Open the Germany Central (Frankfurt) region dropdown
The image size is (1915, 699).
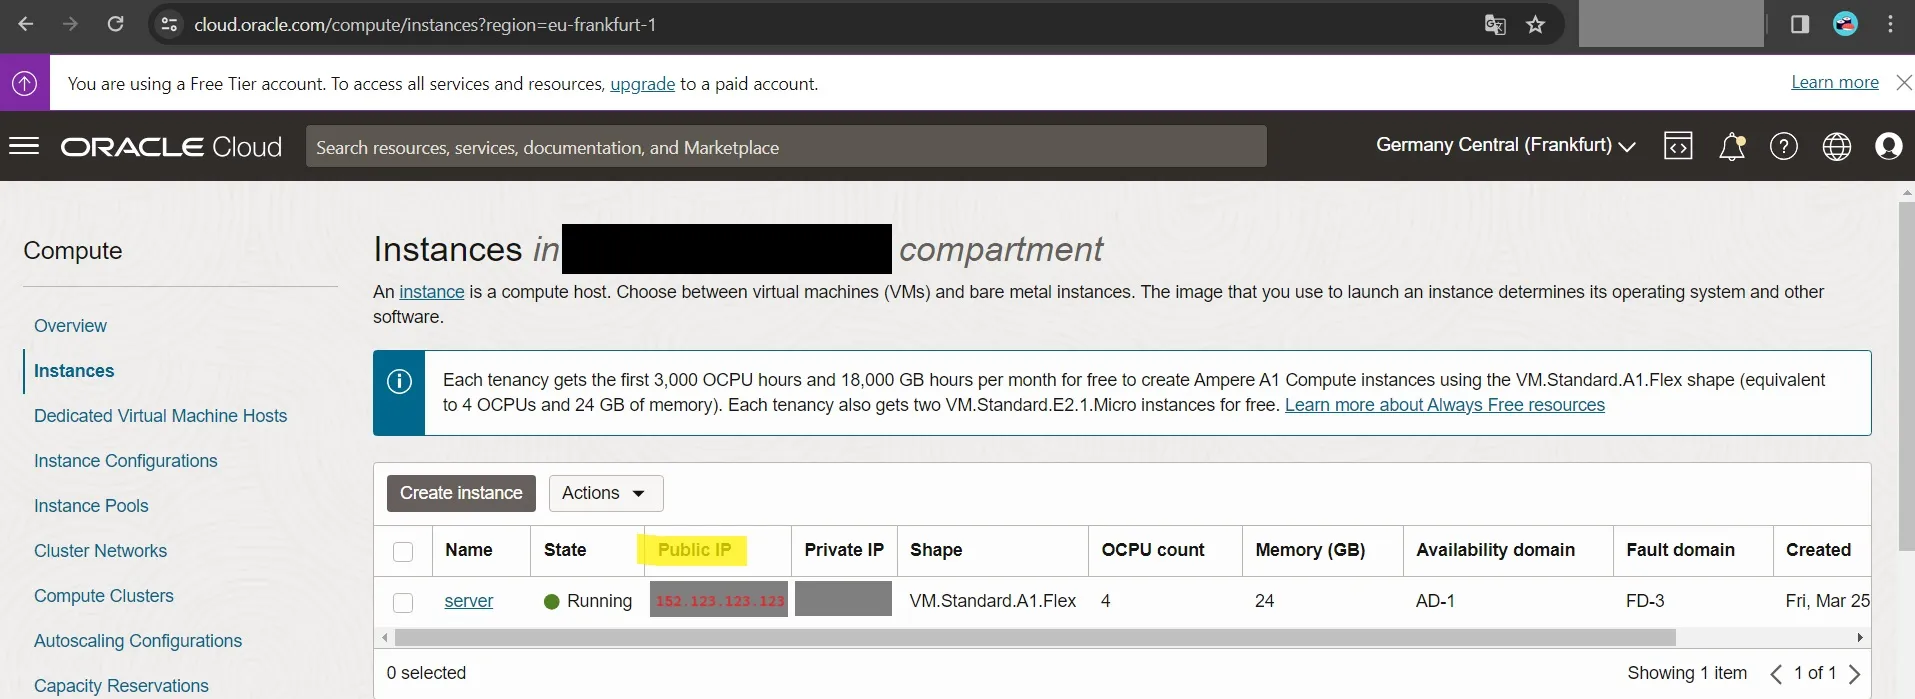pyautogui.click(x=1505, y=145)
